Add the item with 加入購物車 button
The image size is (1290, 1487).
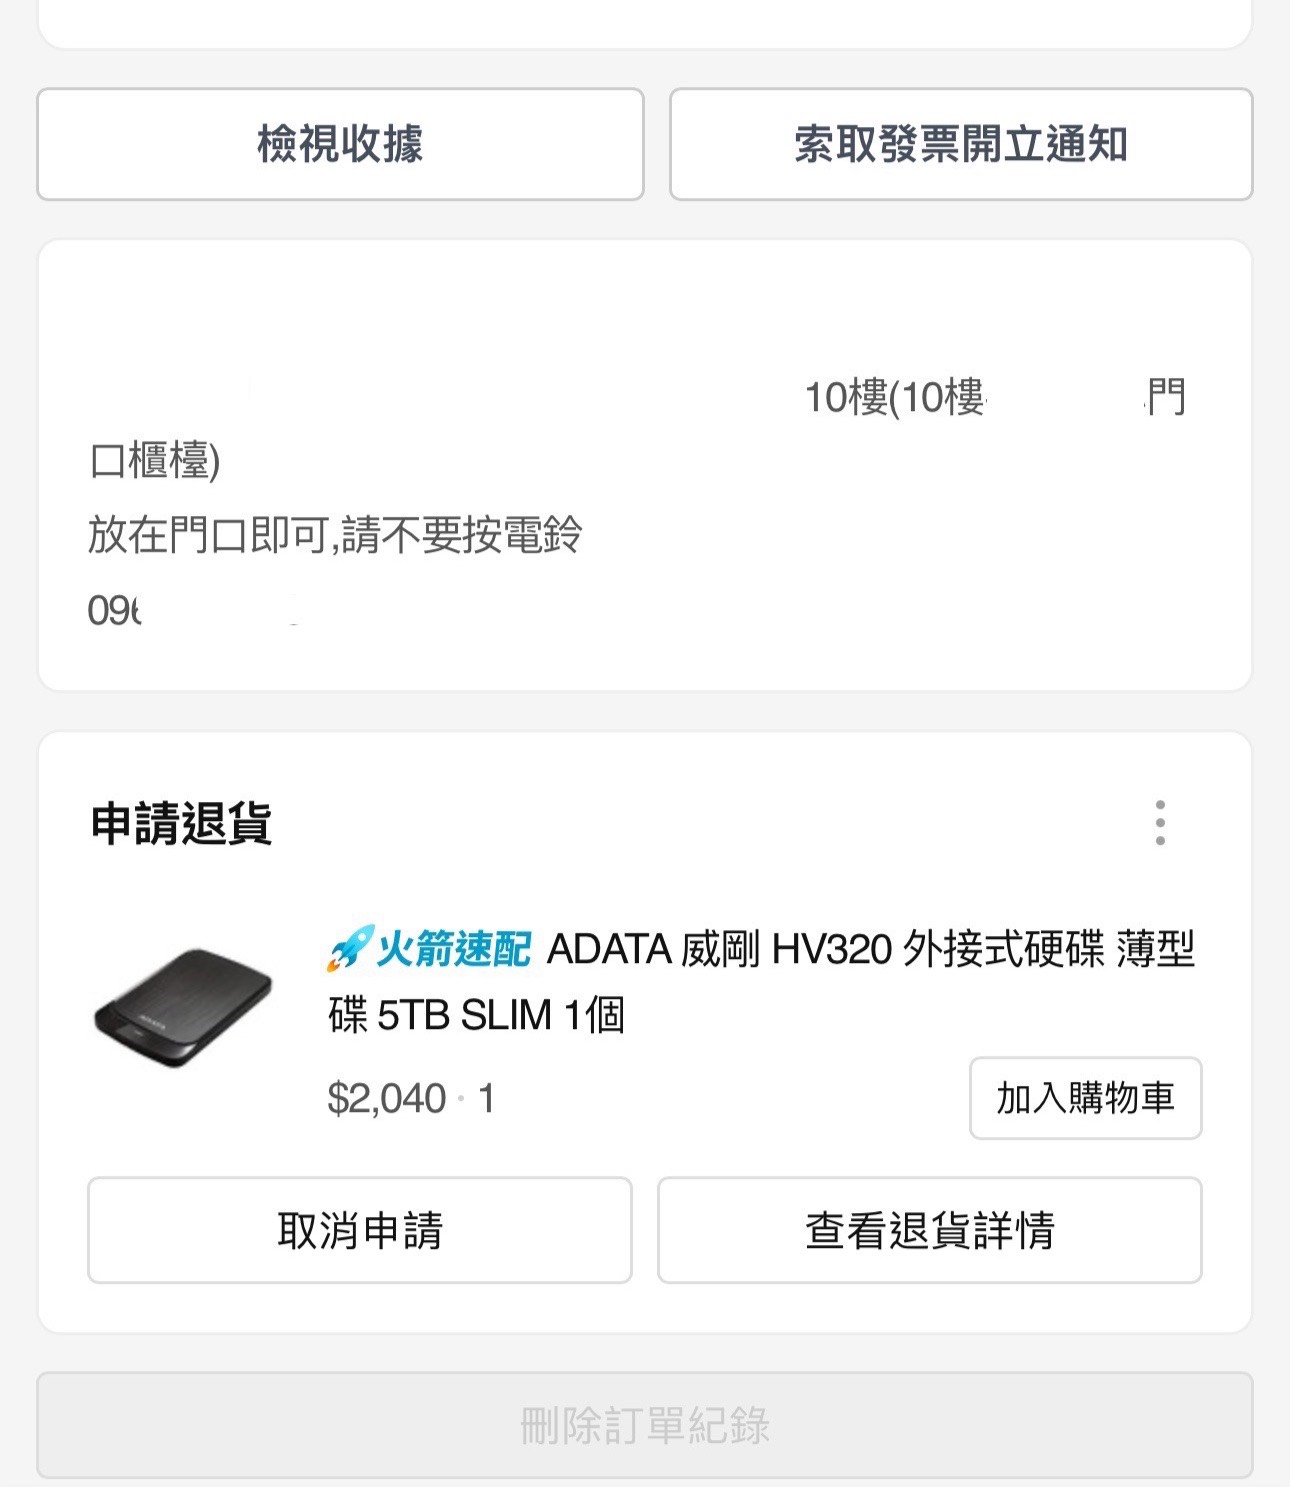point(1085,1098)
